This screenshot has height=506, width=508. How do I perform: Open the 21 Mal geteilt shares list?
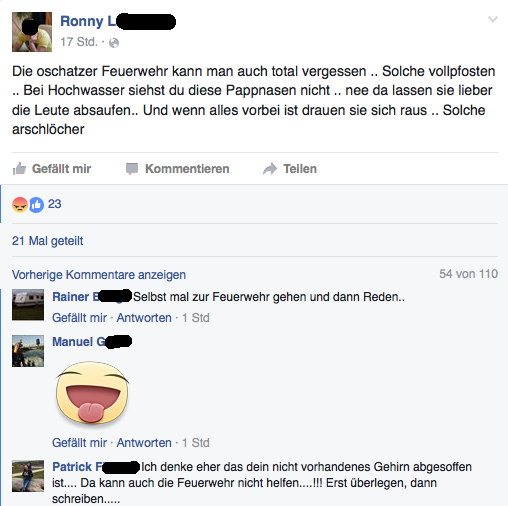tap(47, 241)
